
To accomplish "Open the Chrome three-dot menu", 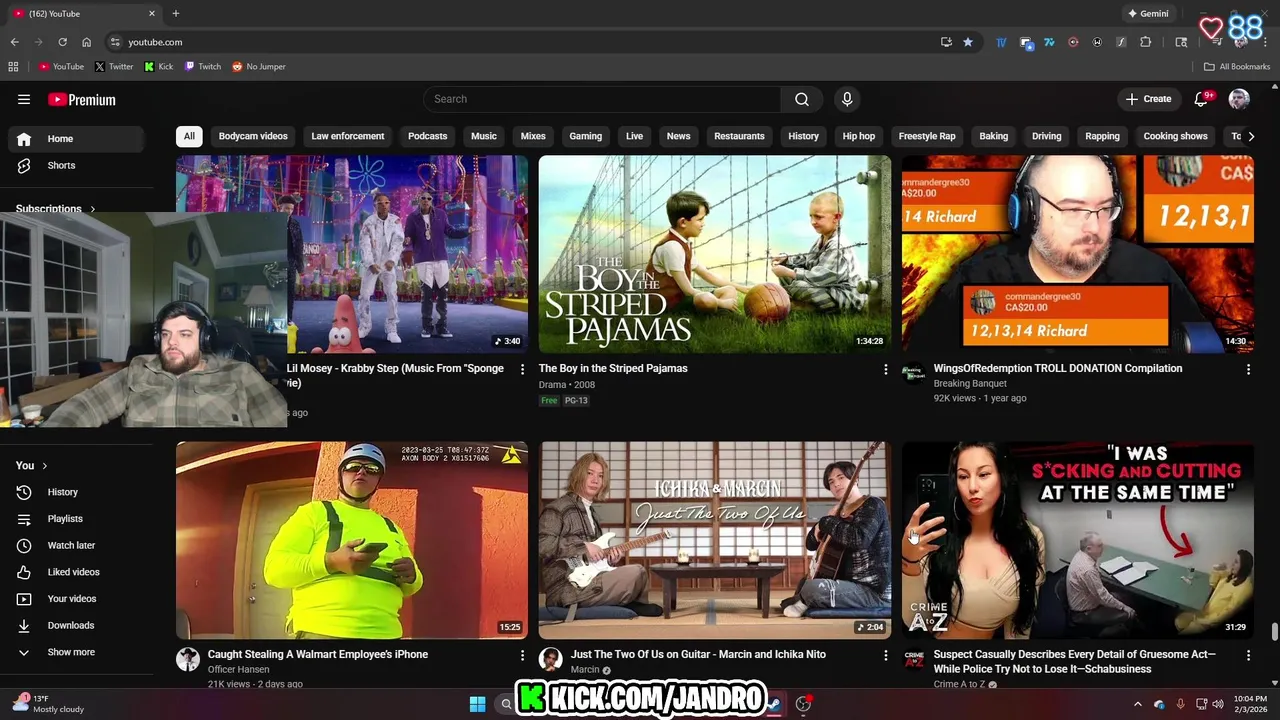I will click(1266, 42).
